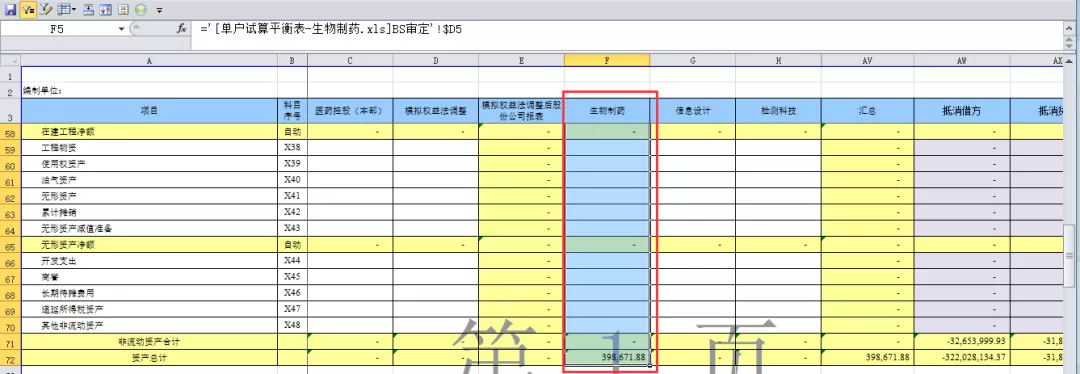This screenshot has width=1080, height=374.
Task: Click the 累计摊销 row label
Action: [x=59, y=212]
